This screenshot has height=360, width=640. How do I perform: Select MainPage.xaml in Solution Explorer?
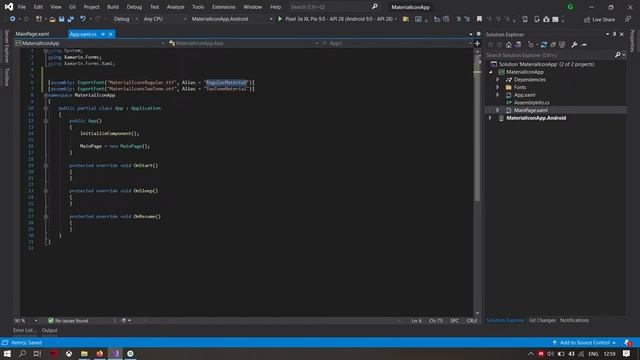tap(531, 110)
